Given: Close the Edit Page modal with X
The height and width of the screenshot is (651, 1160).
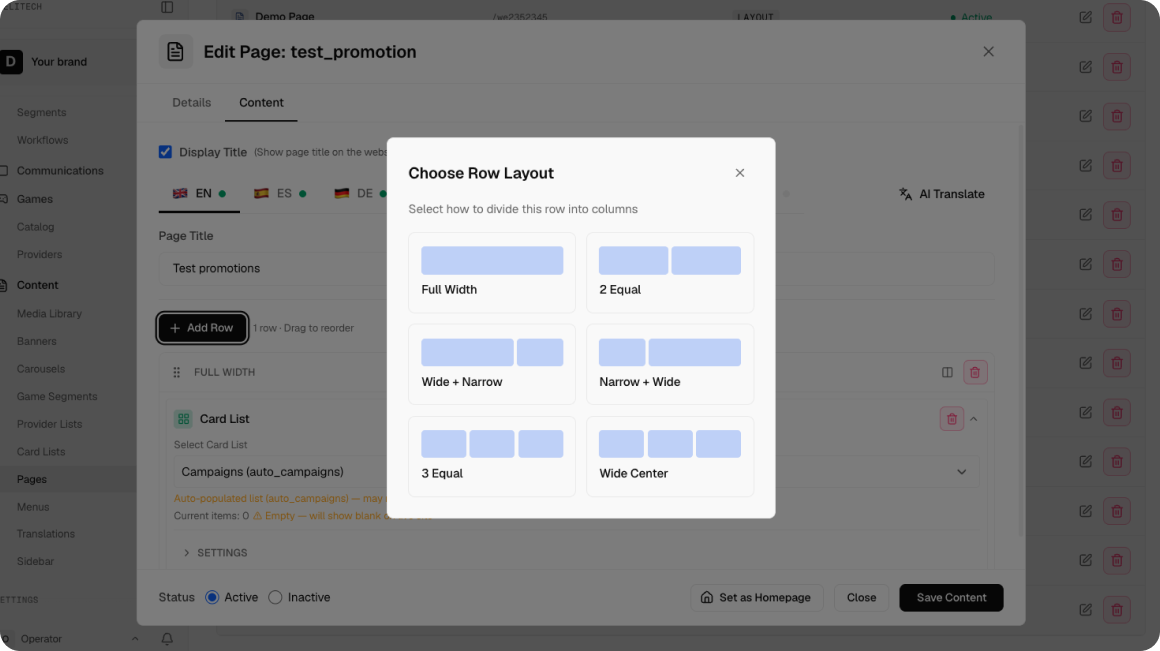Looking at the screenshot, I should 988,52.
